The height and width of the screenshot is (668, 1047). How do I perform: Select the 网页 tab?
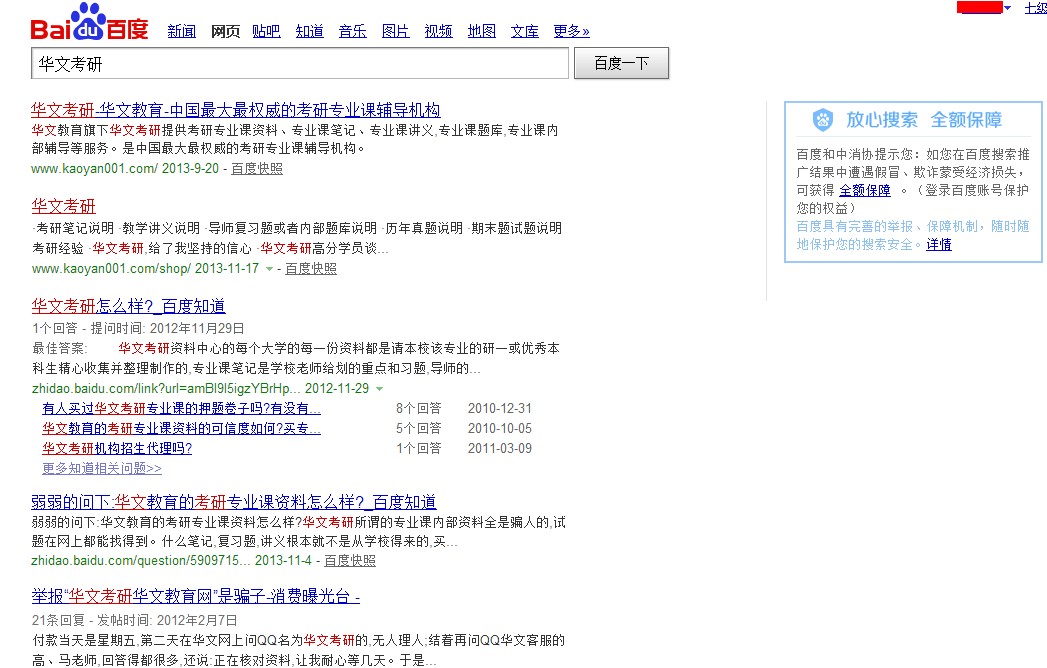[x=225, y=31]
